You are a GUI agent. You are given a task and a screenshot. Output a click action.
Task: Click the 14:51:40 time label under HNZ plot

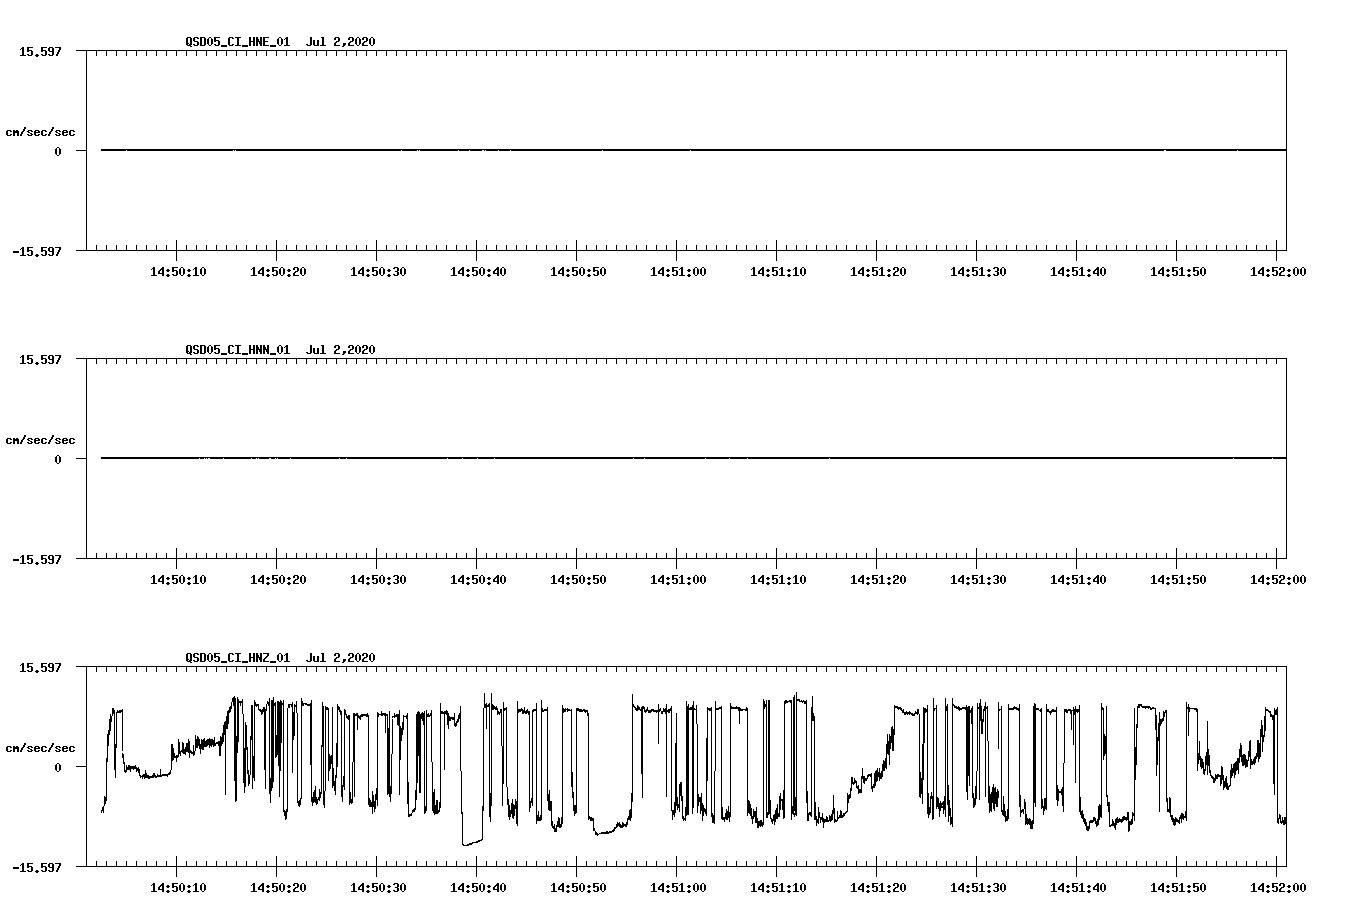click(x=1078, y=888)
